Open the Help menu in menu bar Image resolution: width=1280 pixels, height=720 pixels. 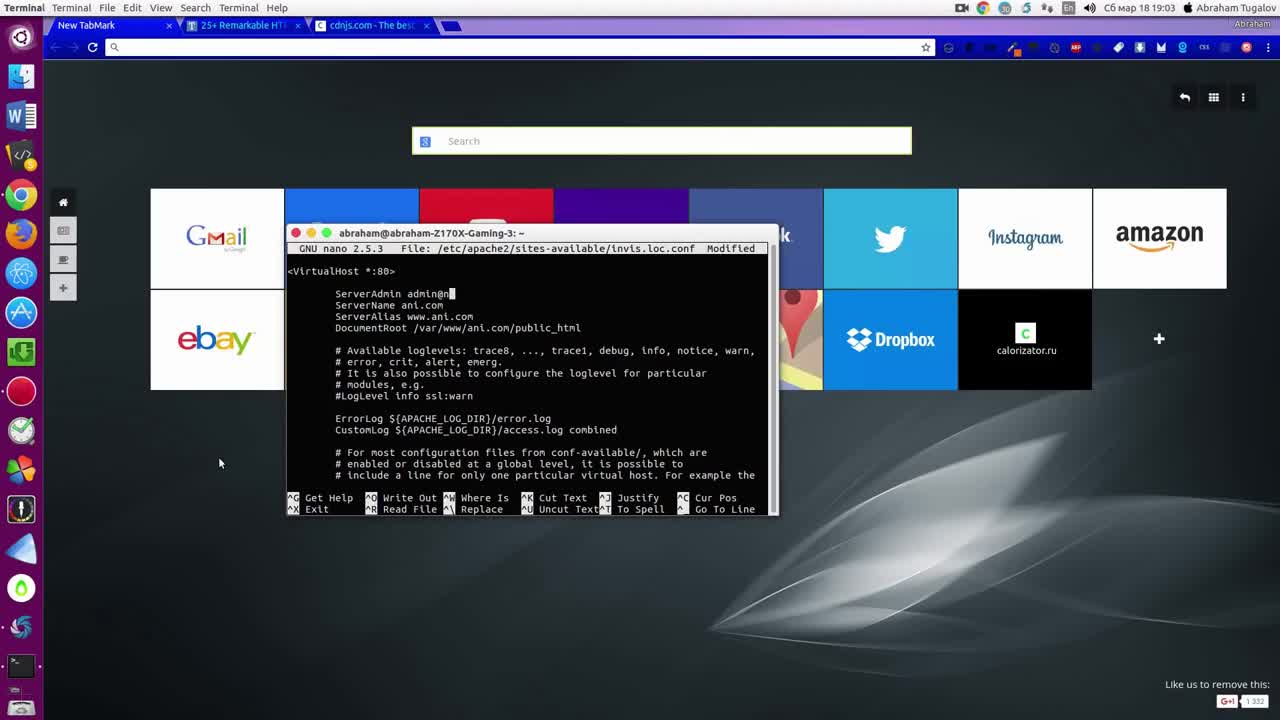click(x=277, y=8)
